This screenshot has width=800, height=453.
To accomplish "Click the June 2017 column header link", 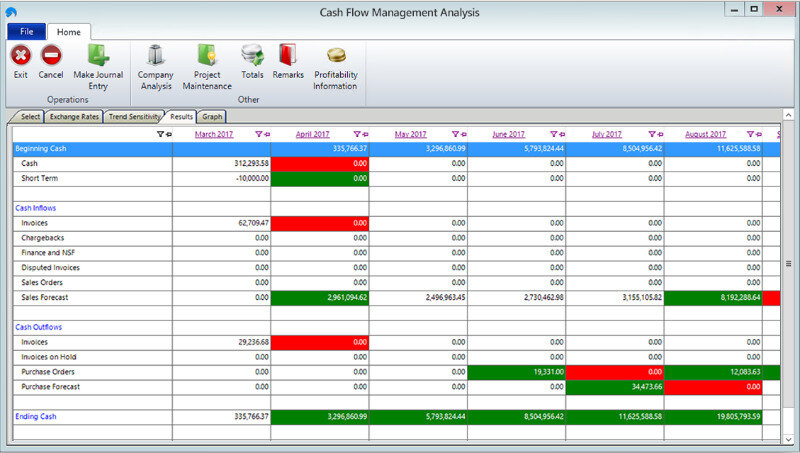I will pos(508,134).
